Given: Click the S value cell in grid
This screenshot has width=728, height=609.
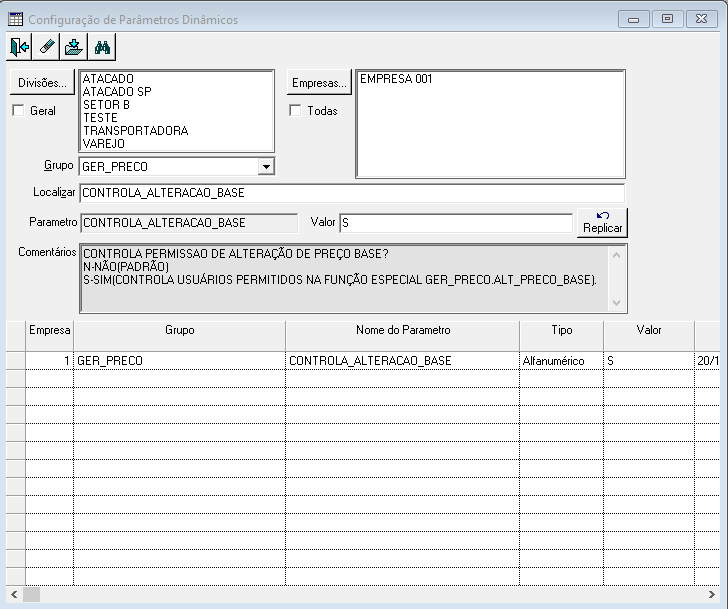Looking at the screenshot, I should coord(649,361).
